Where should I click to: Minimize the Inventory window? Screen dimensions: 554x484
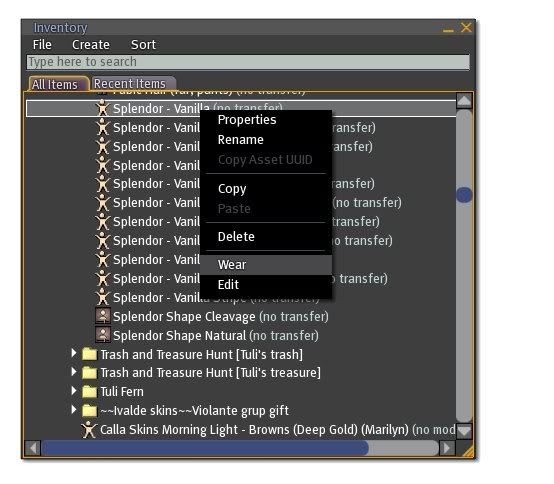pos(448,30)
